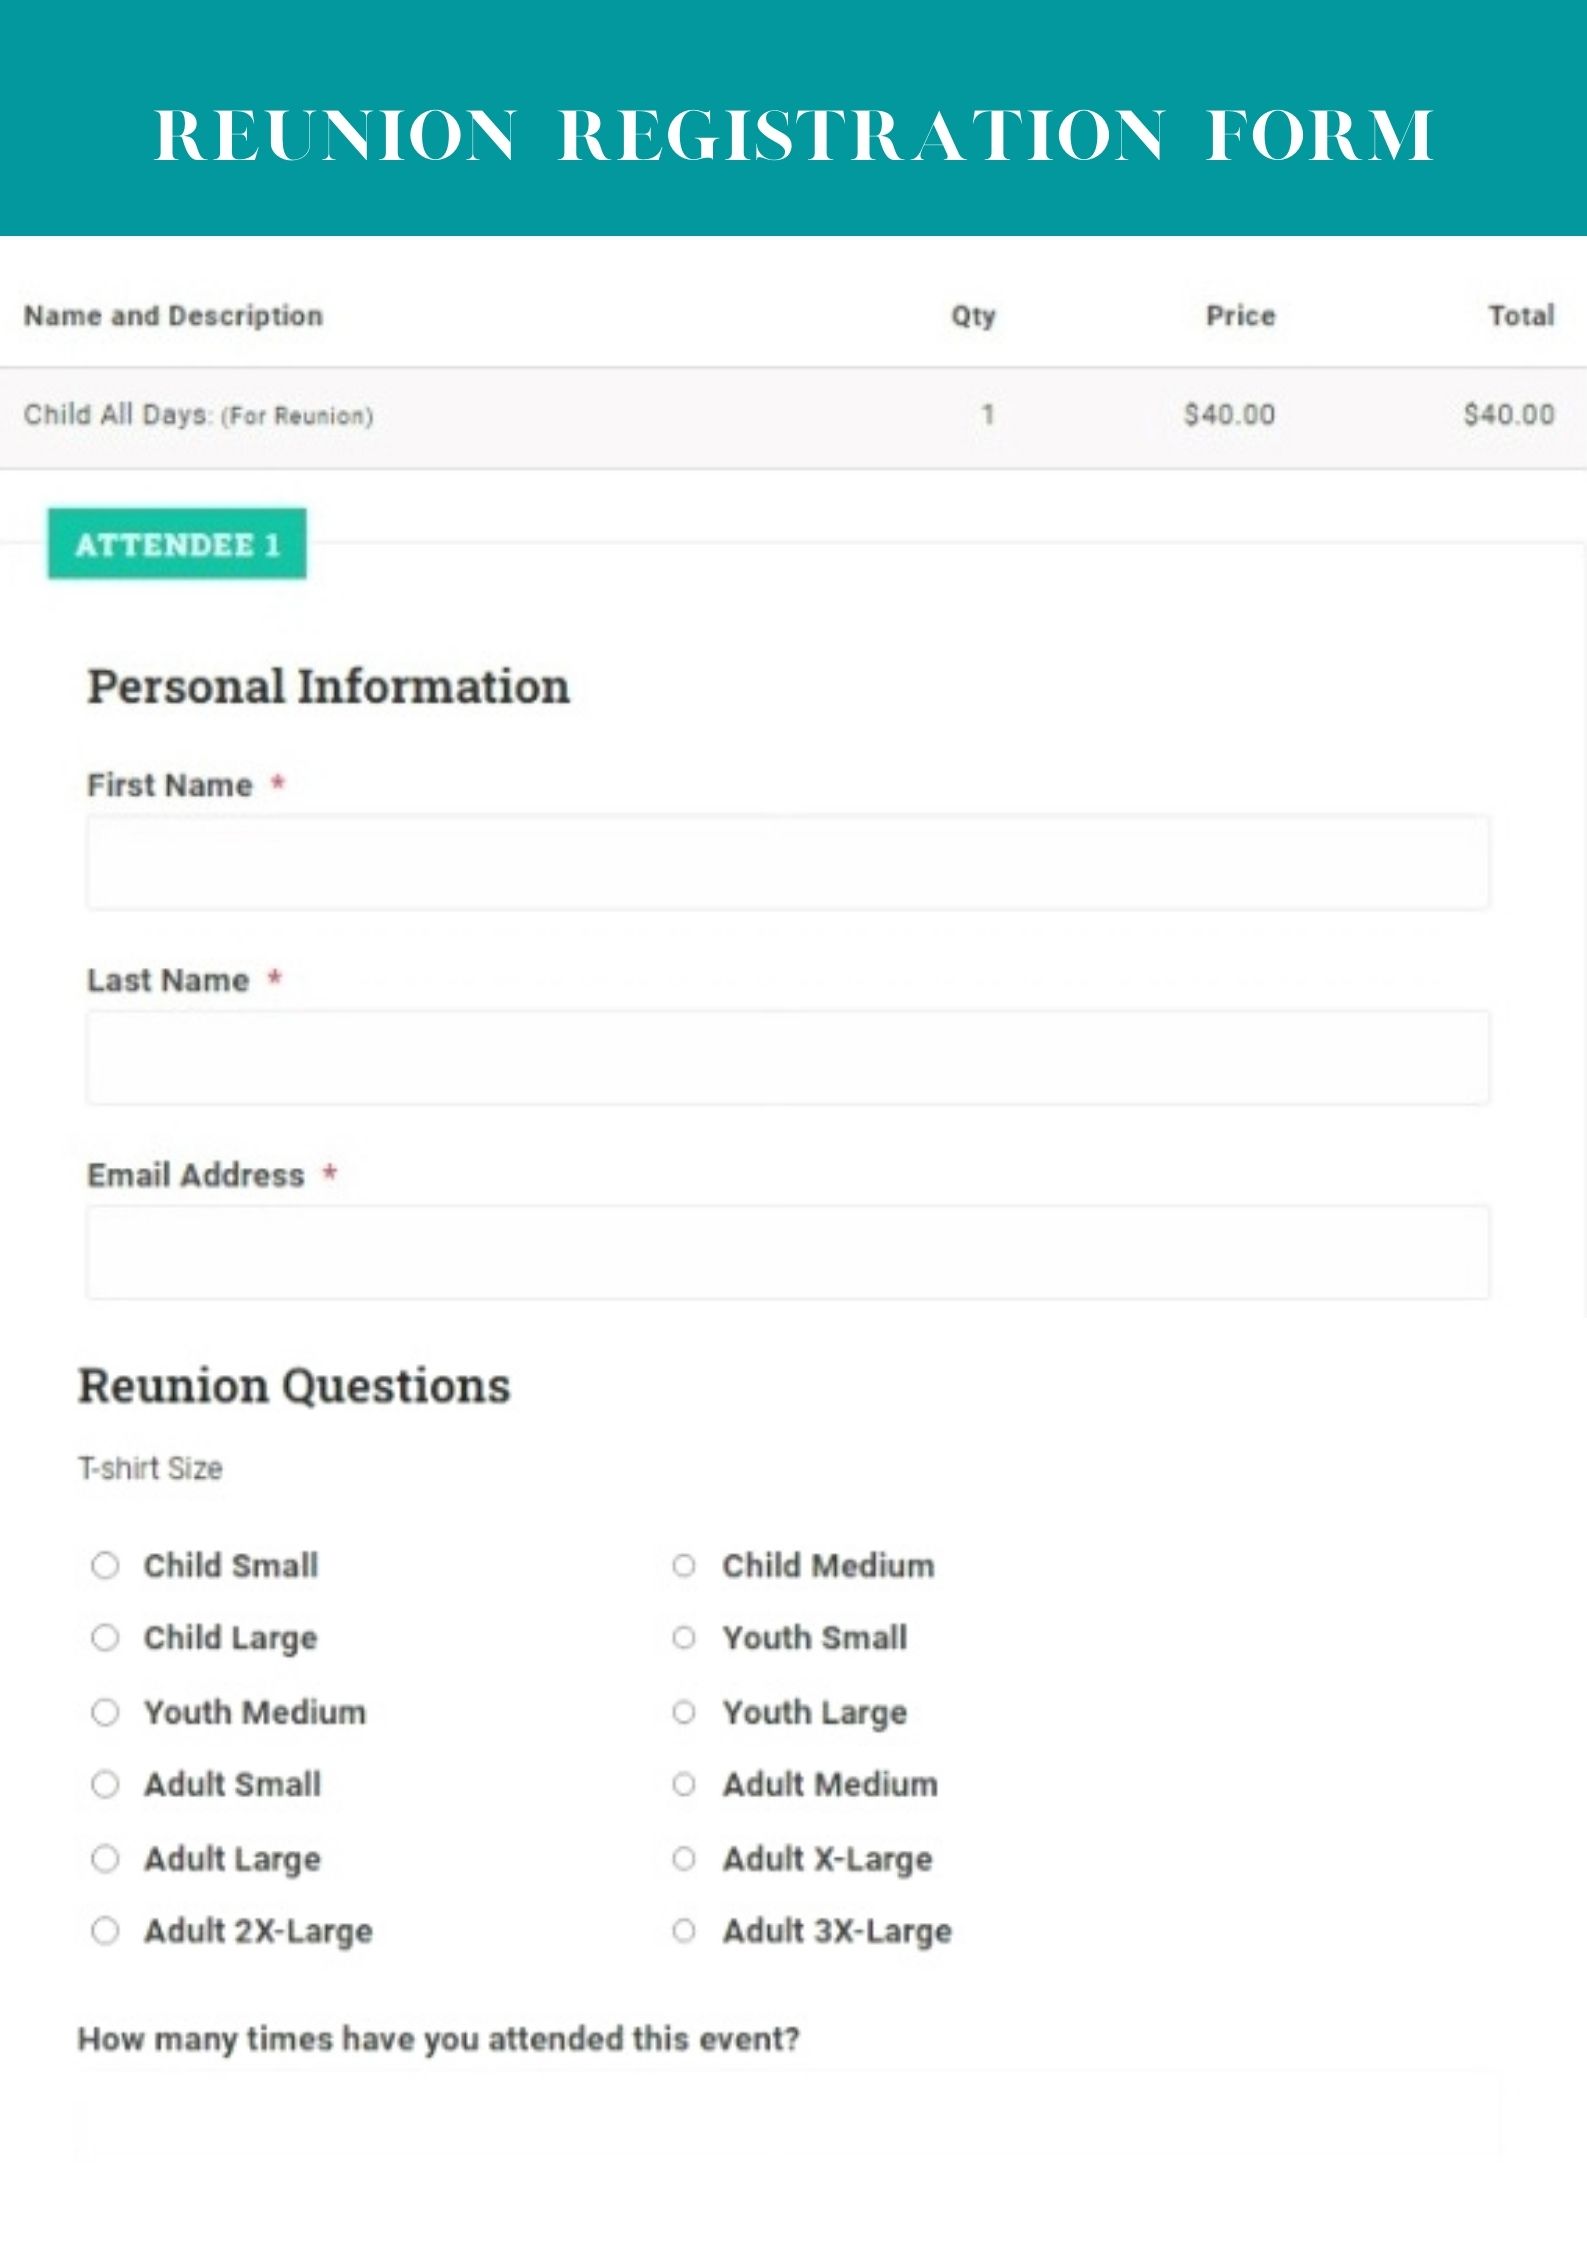Choose Adult Large t-shirt size
Screen dimensions: 1587x2245
105,1859
